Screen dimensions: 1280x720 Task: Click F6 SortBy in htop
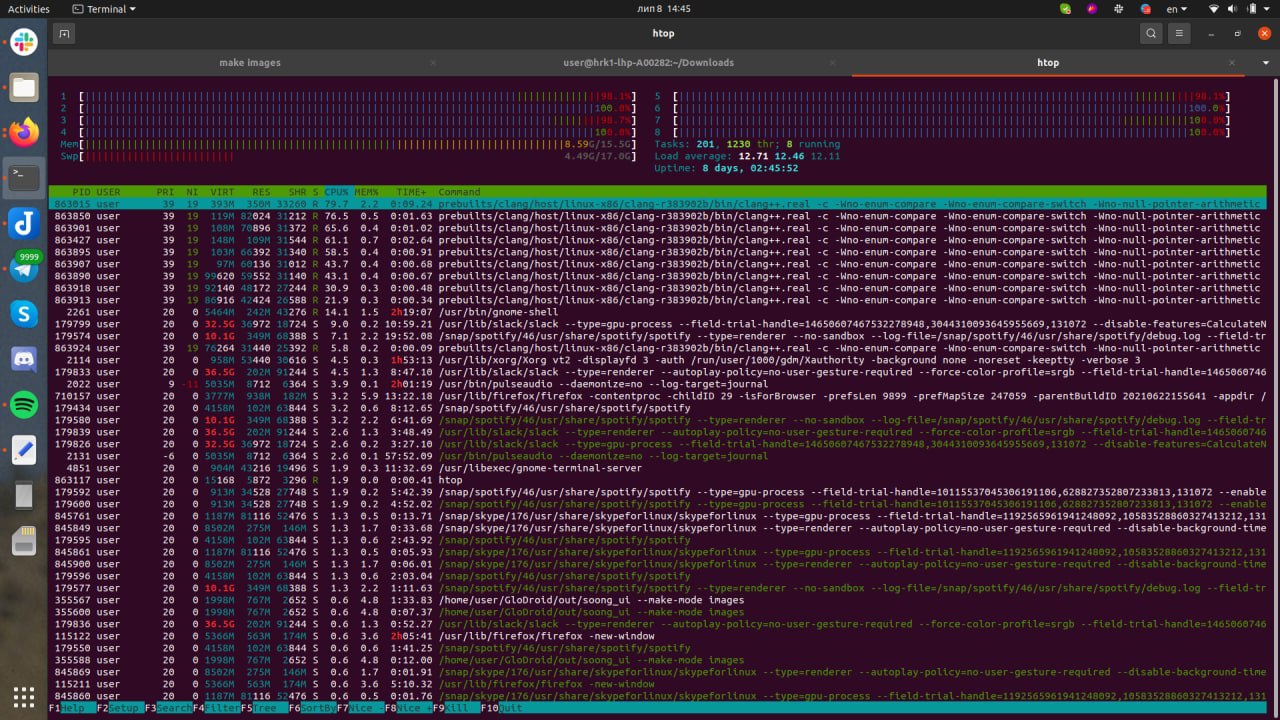312,708
